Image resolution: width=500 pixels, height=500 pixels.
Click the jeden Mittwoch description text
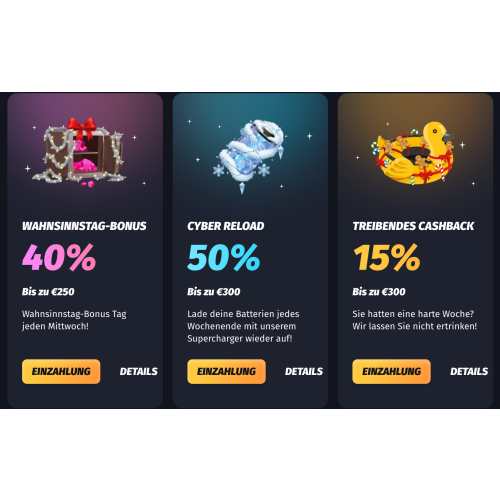74,320
